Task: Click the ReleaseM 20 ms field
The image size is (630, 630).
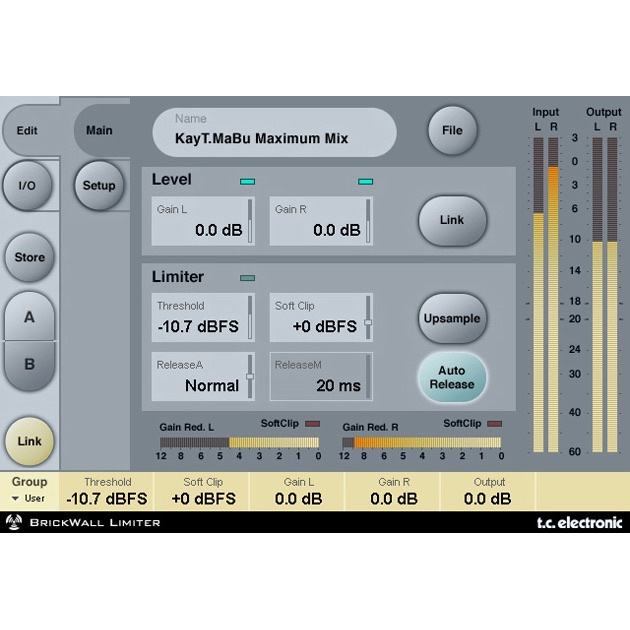Action: tap(321, 376)
